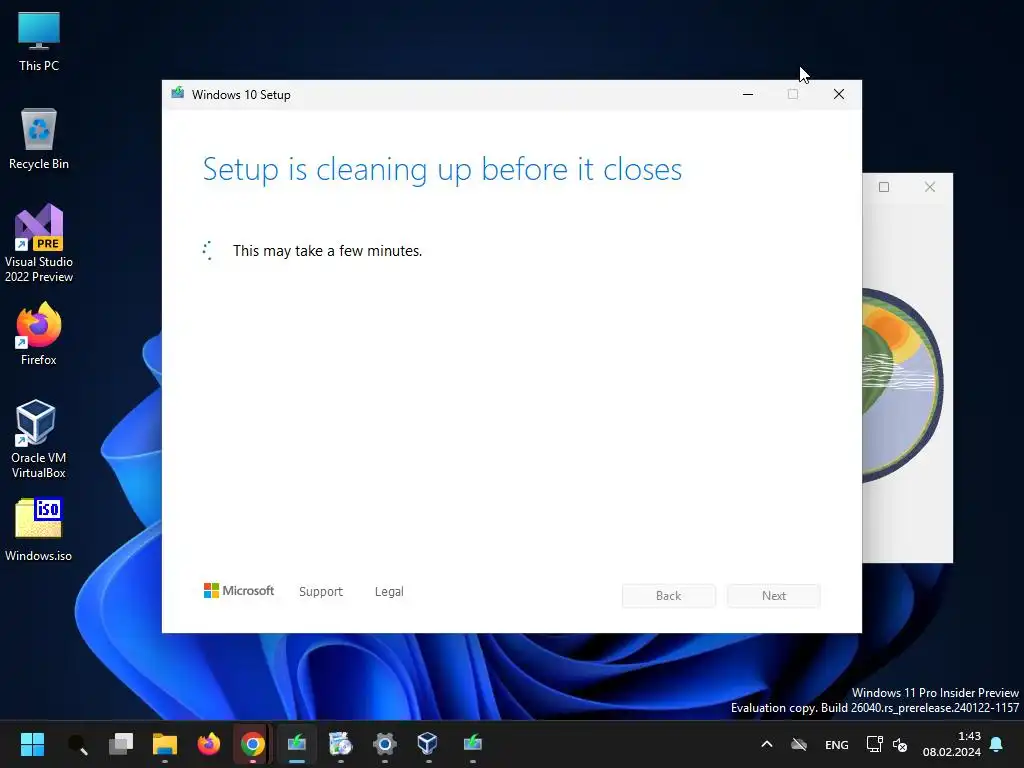Click the Back button in Setup
Image resolution: width=1024 pixels, height=768 pixels.
[669, 596]
